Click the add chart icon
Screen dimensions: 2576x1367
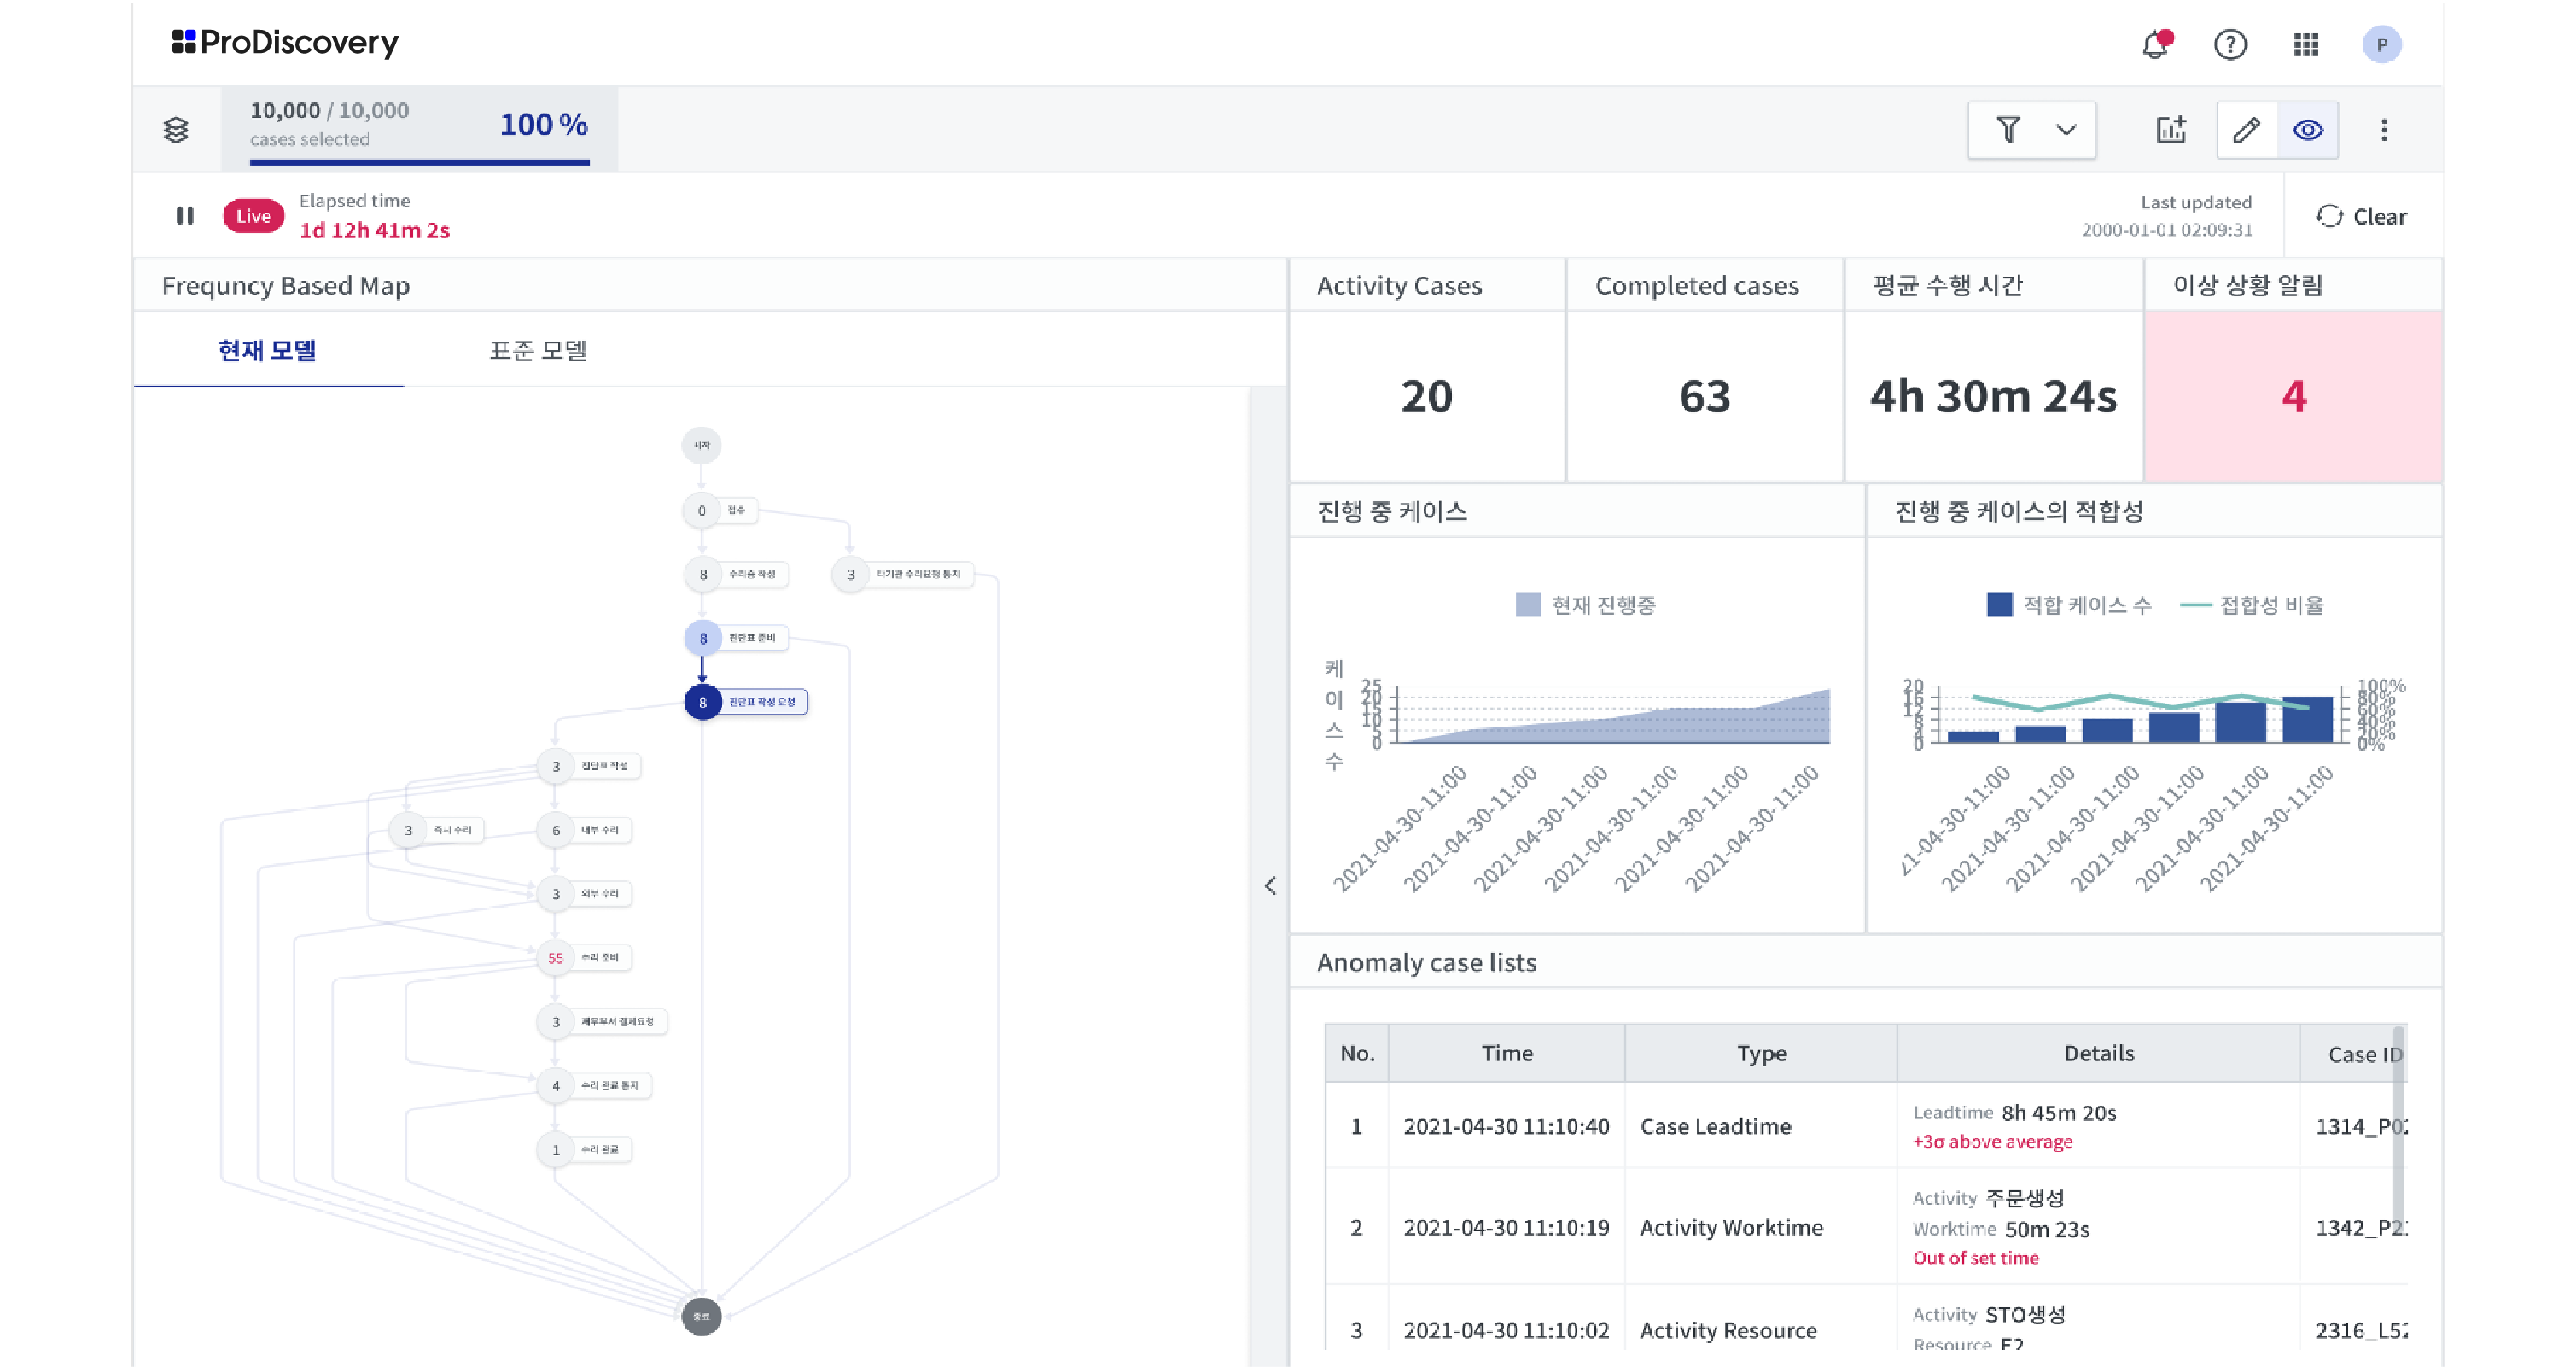tap(2171, 130)
